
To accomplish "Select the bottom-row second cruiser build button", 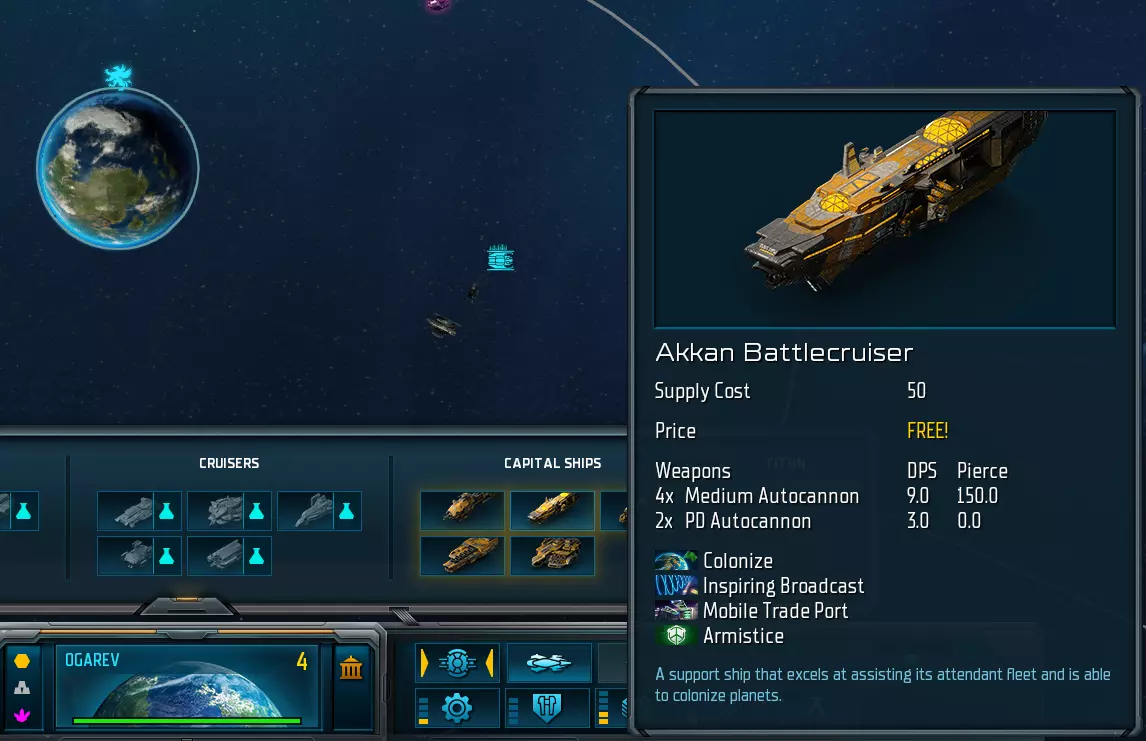I will tap(216, 556).
